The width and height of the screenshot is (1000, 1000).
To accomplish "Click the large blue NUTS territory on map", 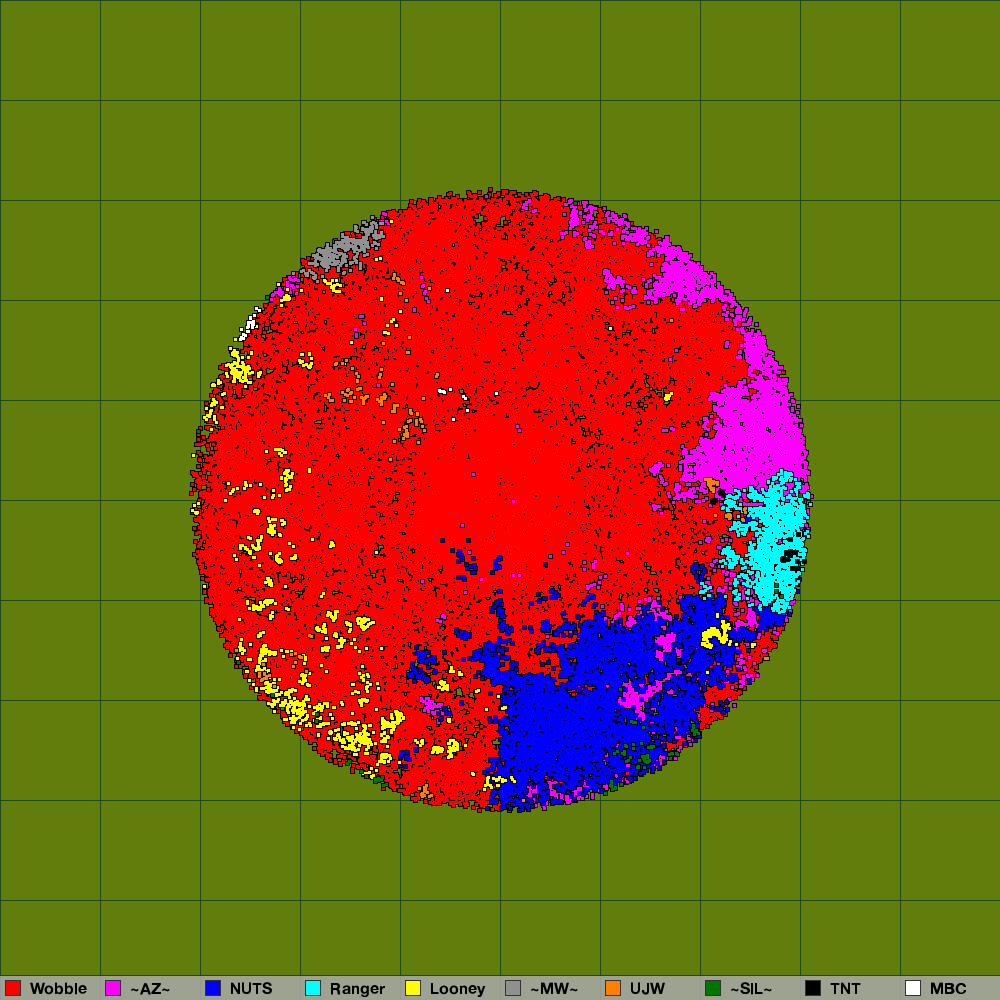I will click(580, 700).
